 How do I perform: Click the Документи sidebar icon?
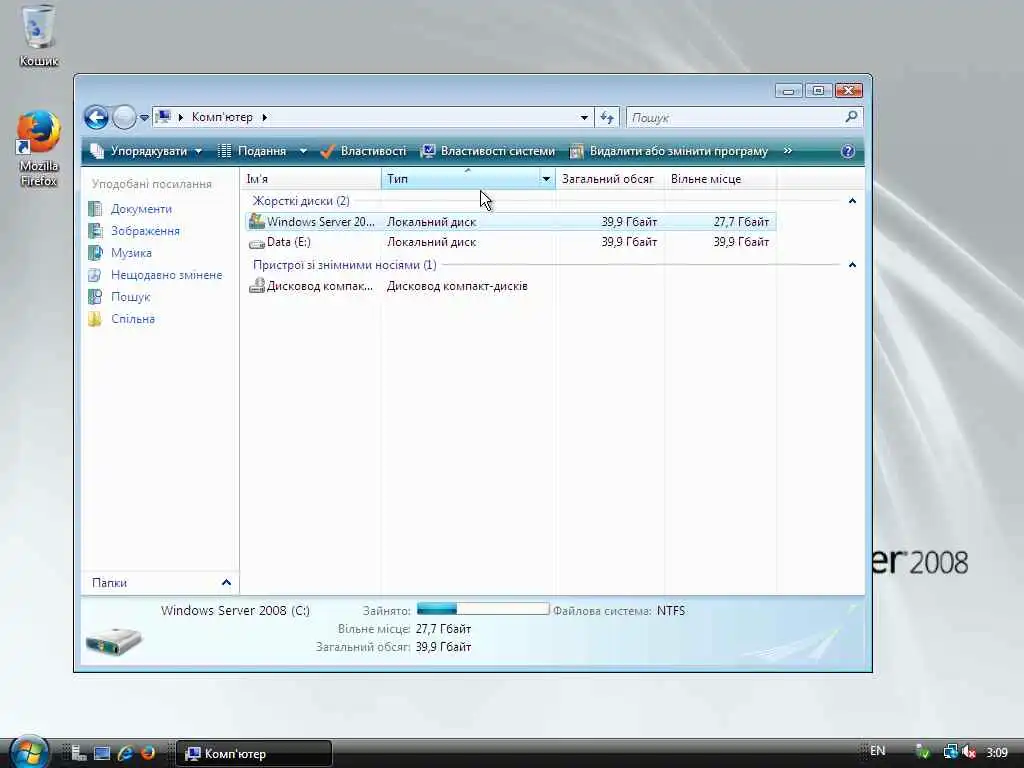point(95,209)
